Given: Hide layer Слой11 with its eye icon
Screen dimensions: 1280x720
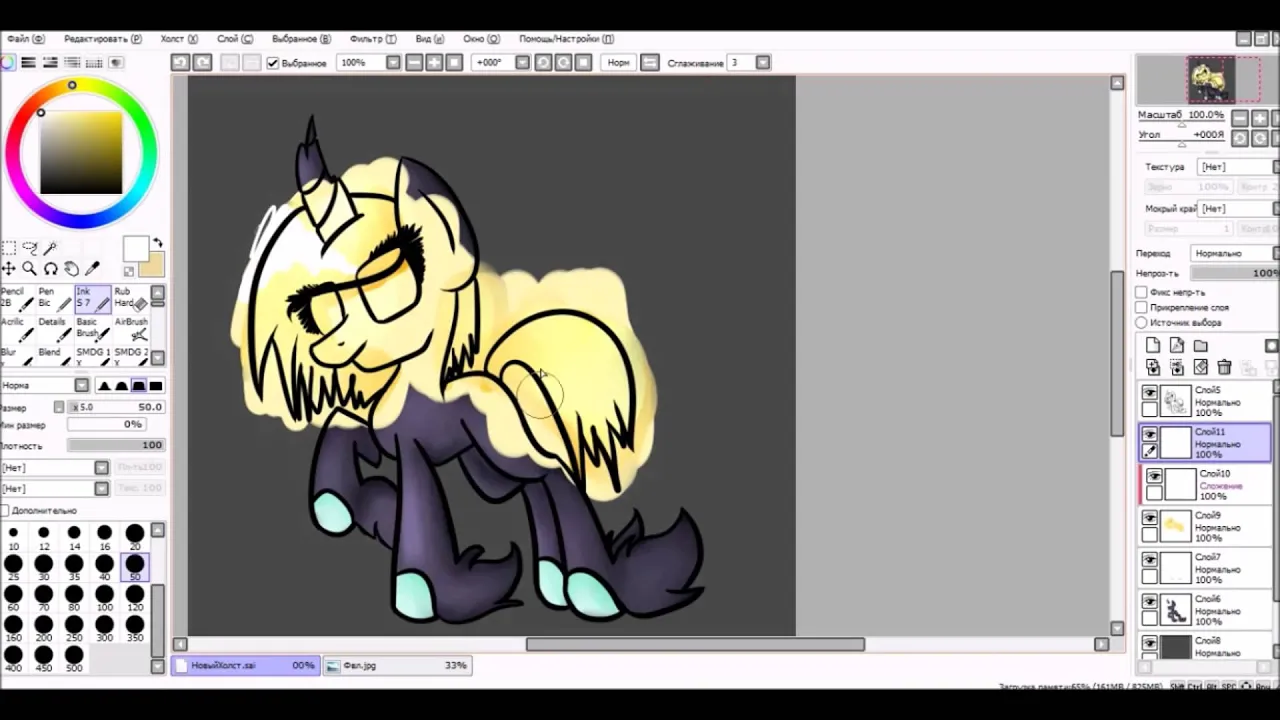Looking at the screenshot, I should coord(1150,434).
